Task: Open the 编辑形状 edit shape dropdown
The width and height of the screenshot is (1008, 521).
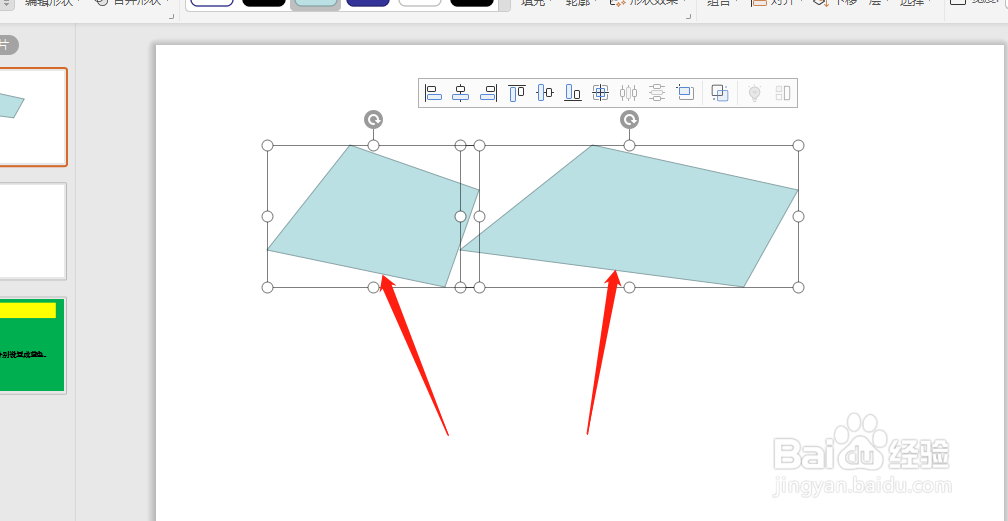Action: tap(52, 3)
